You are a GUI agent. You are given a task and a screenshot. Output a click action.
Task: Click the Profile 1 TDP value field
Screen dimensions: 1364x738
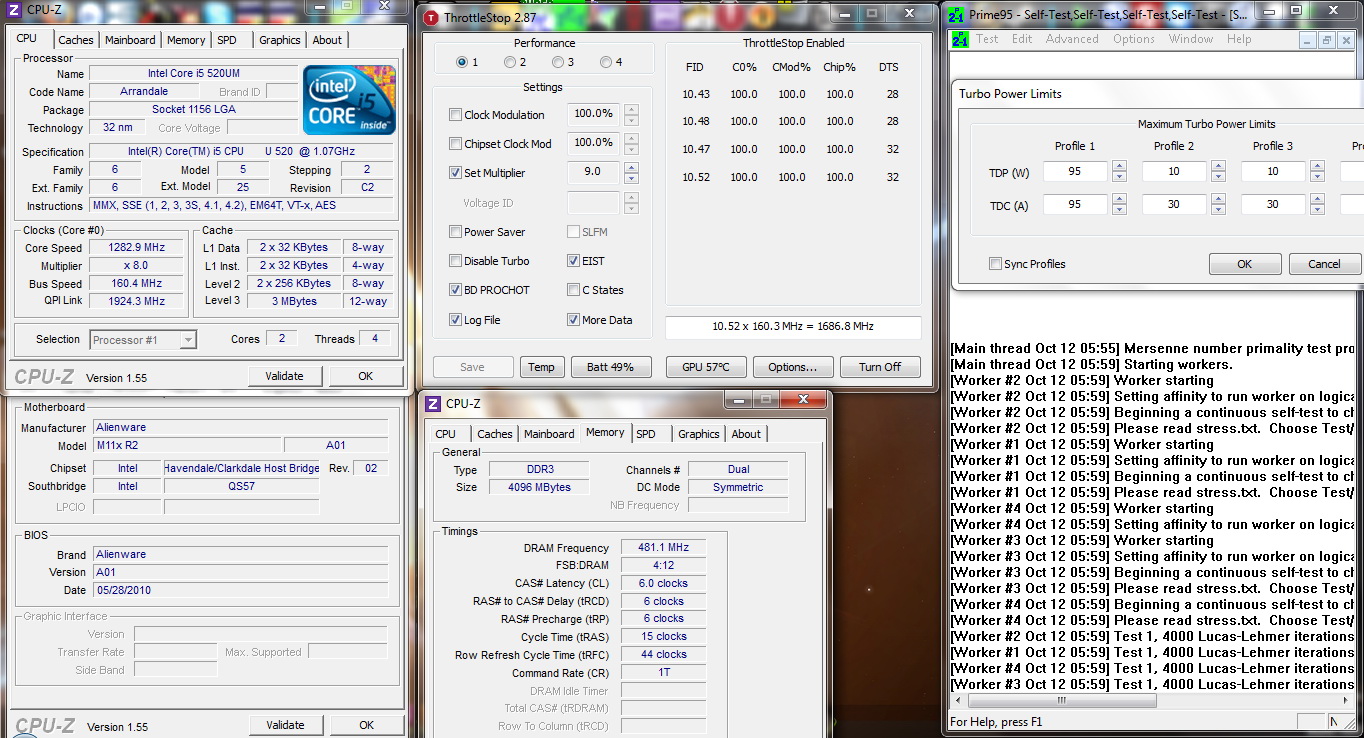(1076, 172)
